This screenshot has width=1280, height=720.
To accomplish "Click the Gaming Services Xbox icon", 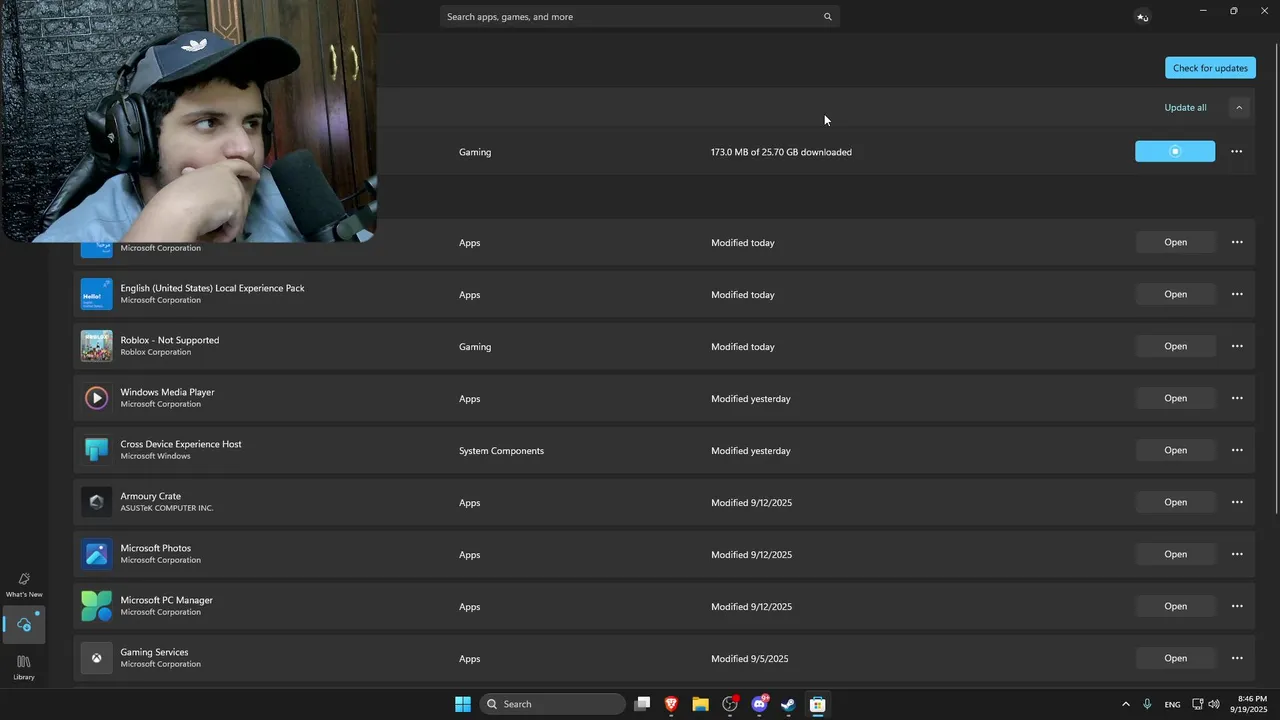I will click(x=97, y=658).
